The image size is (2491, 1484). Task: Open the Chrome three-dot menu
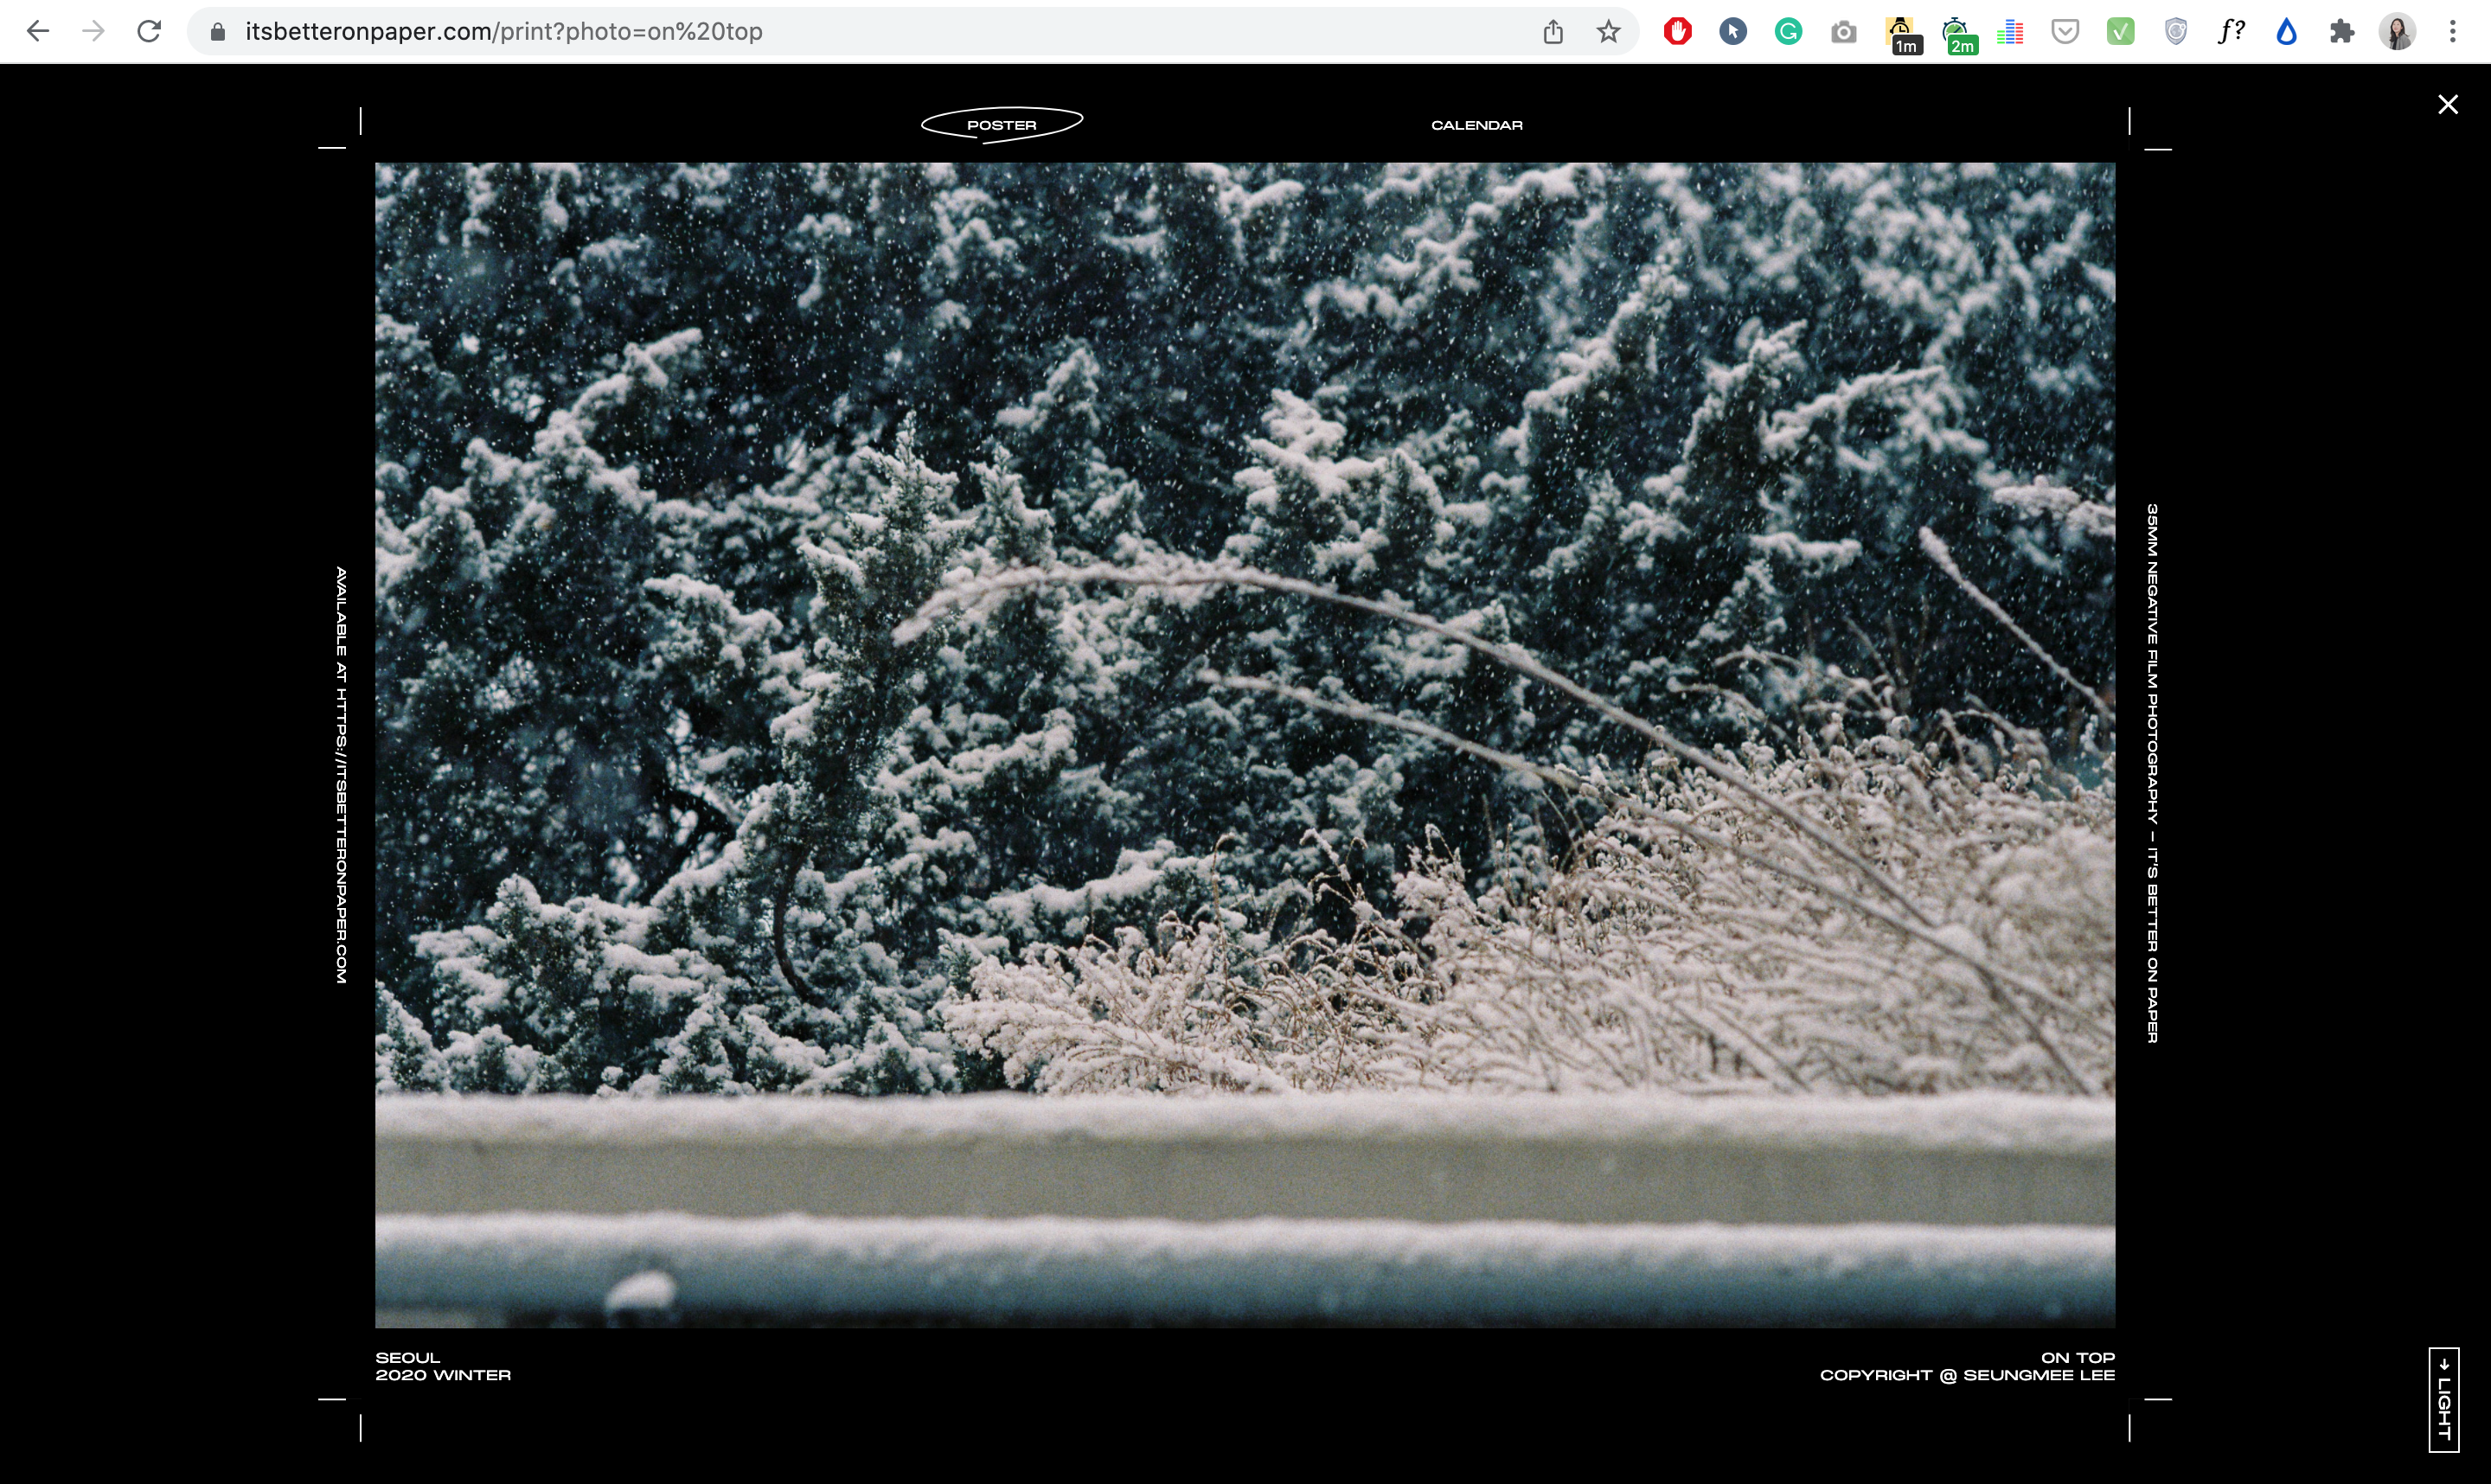pyautogui.click(x=2452, y=32)
